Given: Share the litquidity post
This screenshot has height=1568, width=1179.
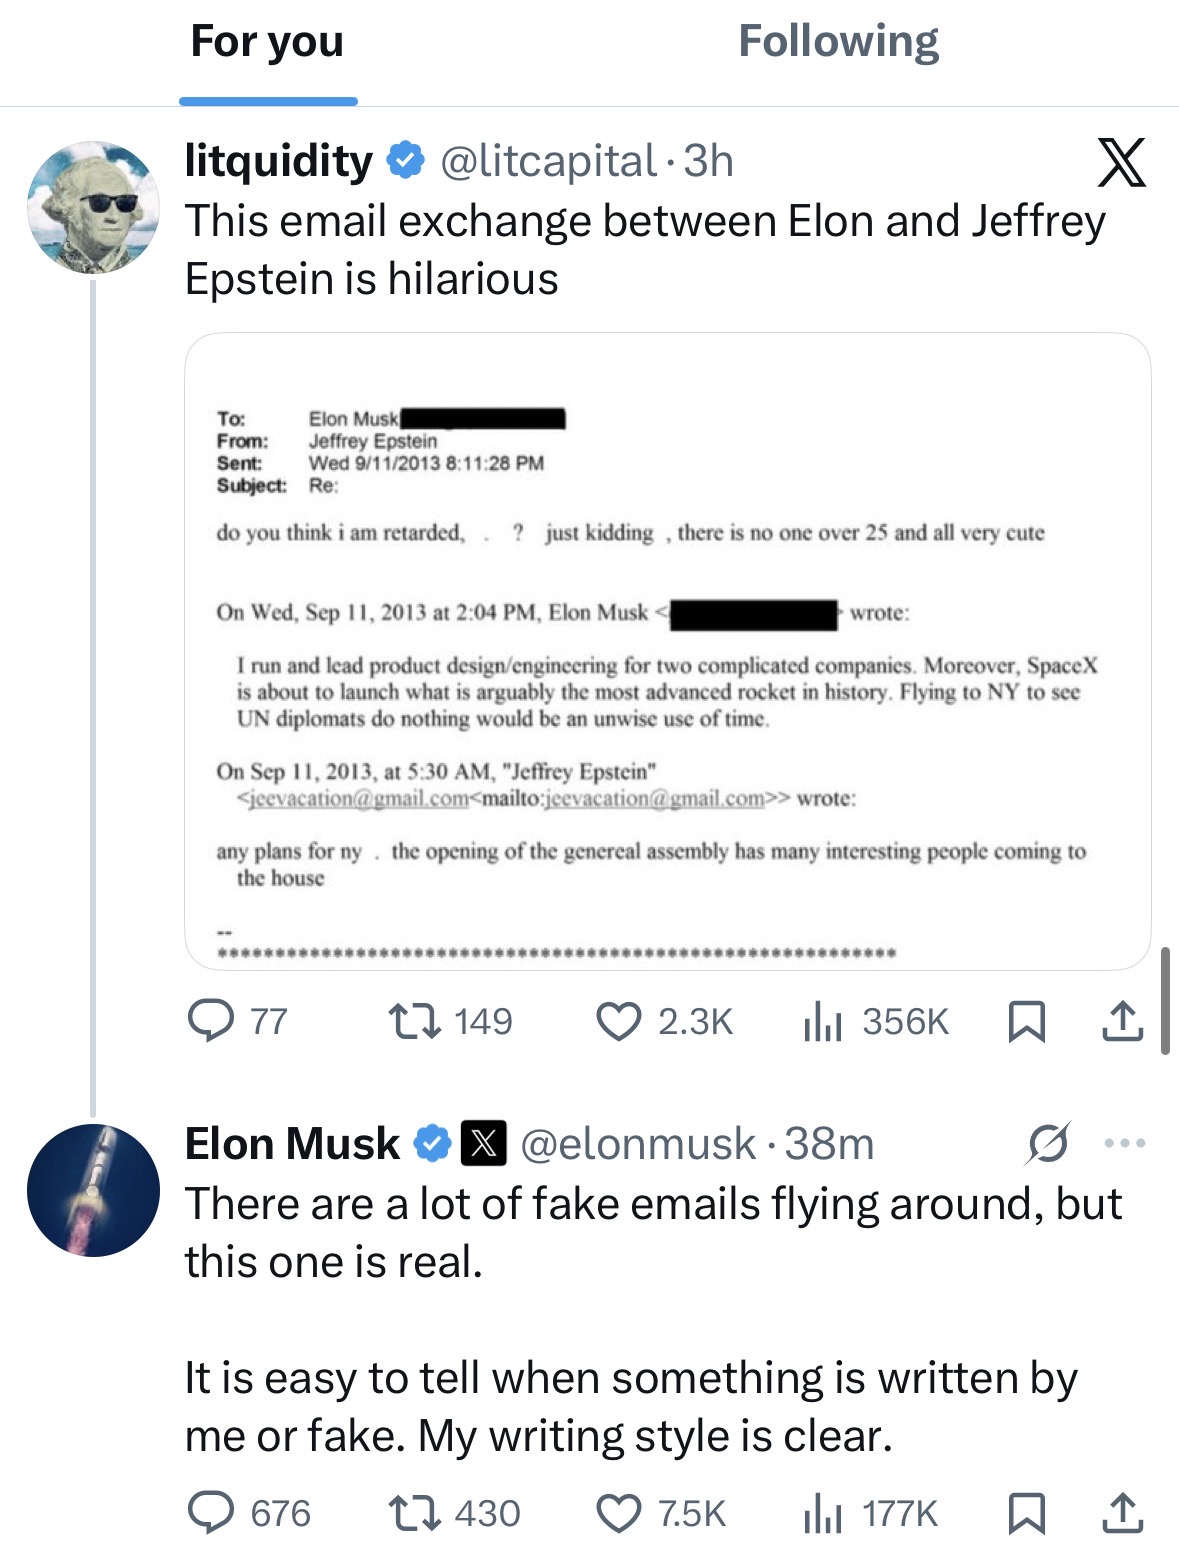Looking at the screenshot, I should point(1122,1021).
